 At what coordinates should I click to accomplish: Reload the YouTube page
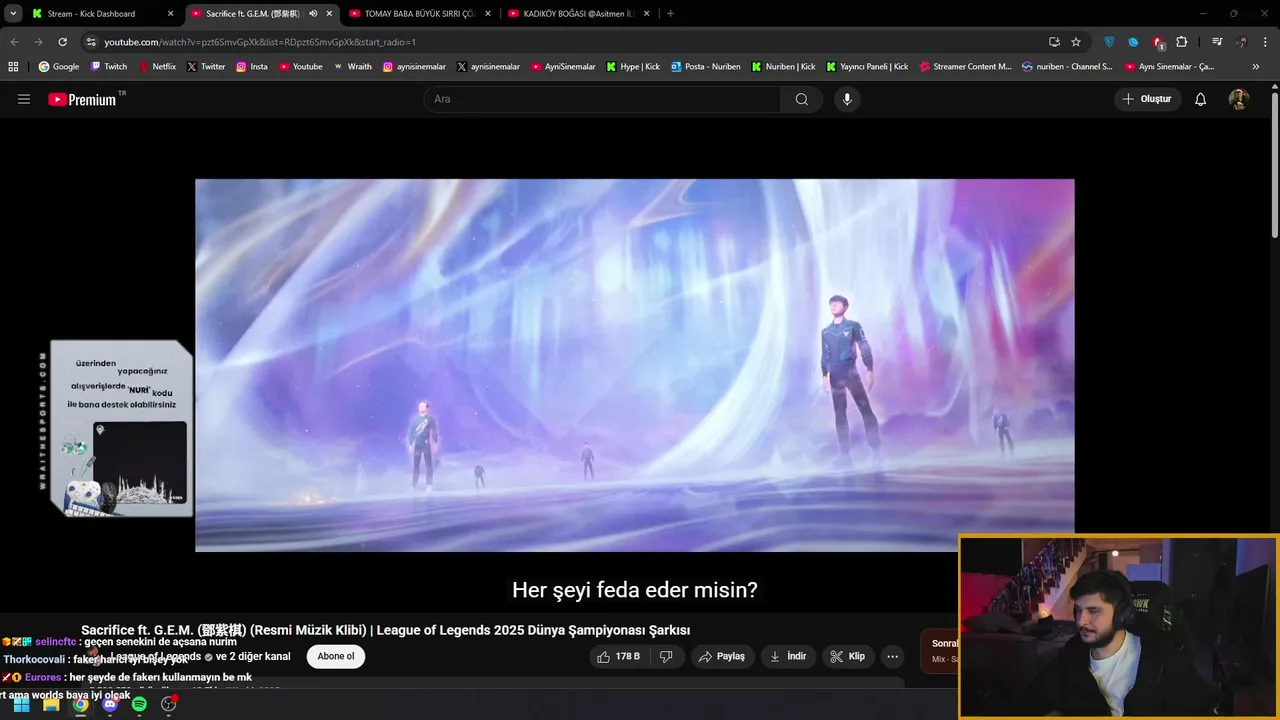(62, 42)
